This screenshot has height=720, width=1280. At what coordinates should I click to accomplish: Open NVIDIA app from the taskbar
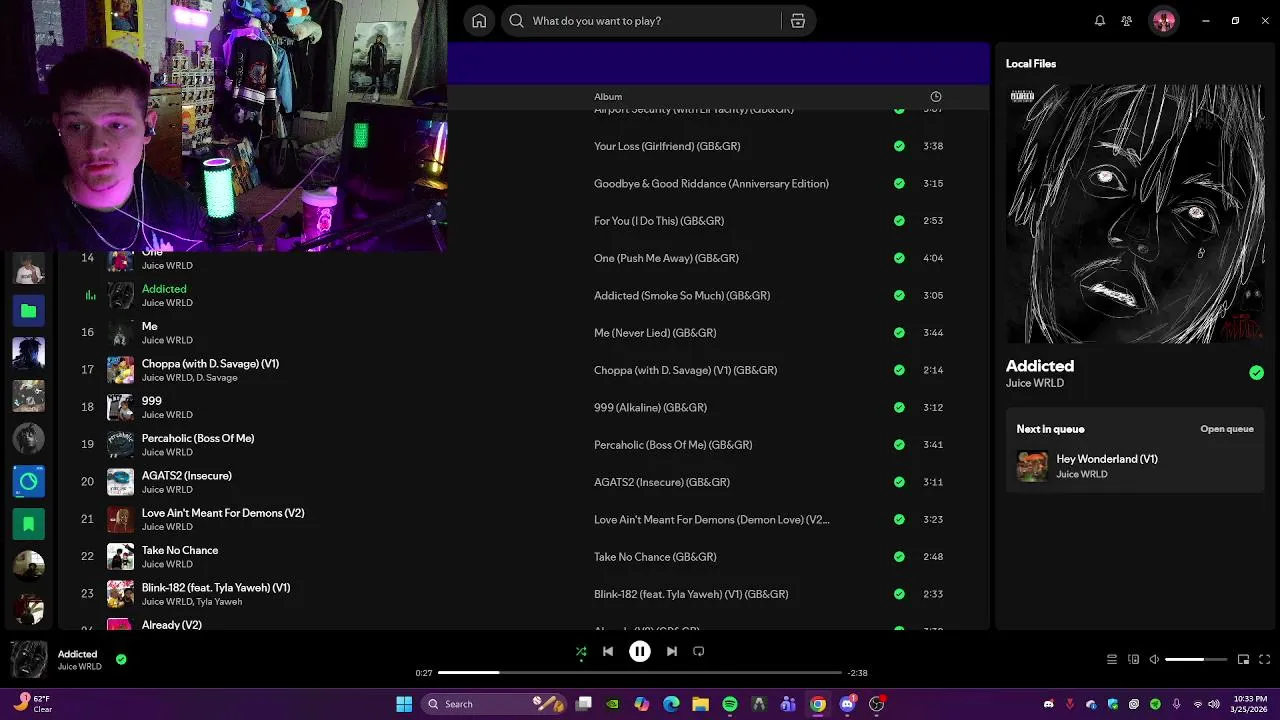click(x=612, y=704)
